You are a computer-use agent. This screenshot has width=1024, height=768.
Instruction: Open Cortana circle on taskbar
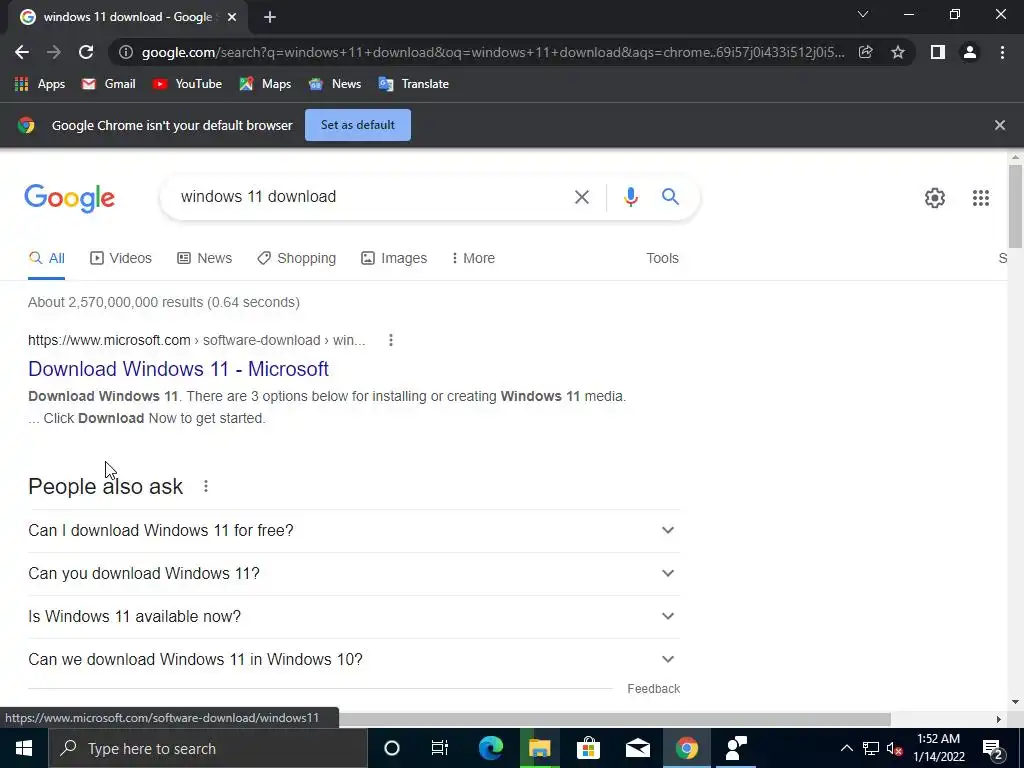pyautogui.click(x=391, y=748)
